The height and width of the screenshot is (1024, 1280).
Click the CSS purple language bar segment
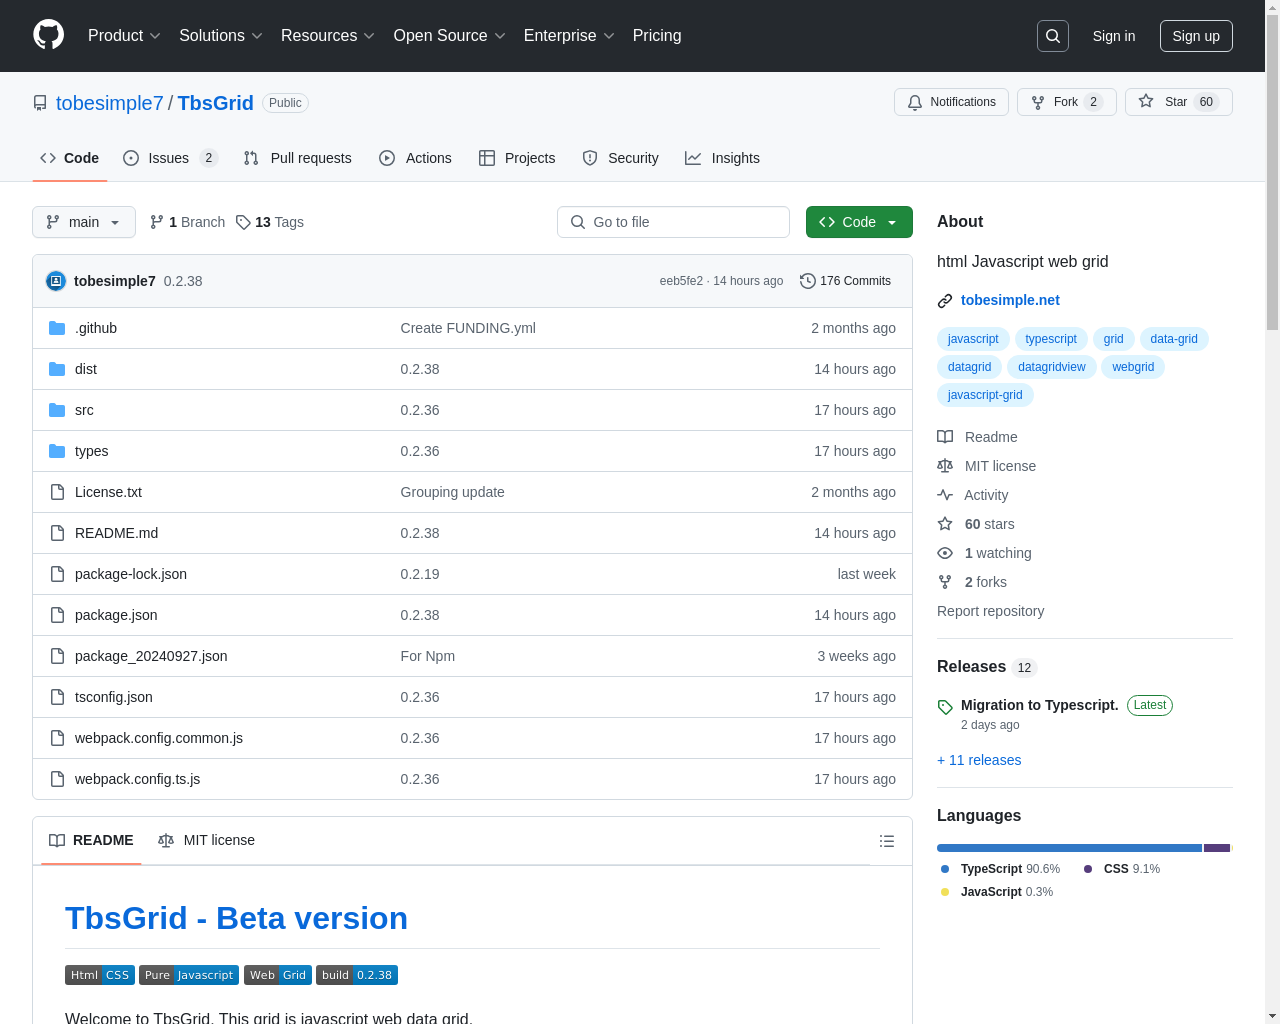point(1217,848)
